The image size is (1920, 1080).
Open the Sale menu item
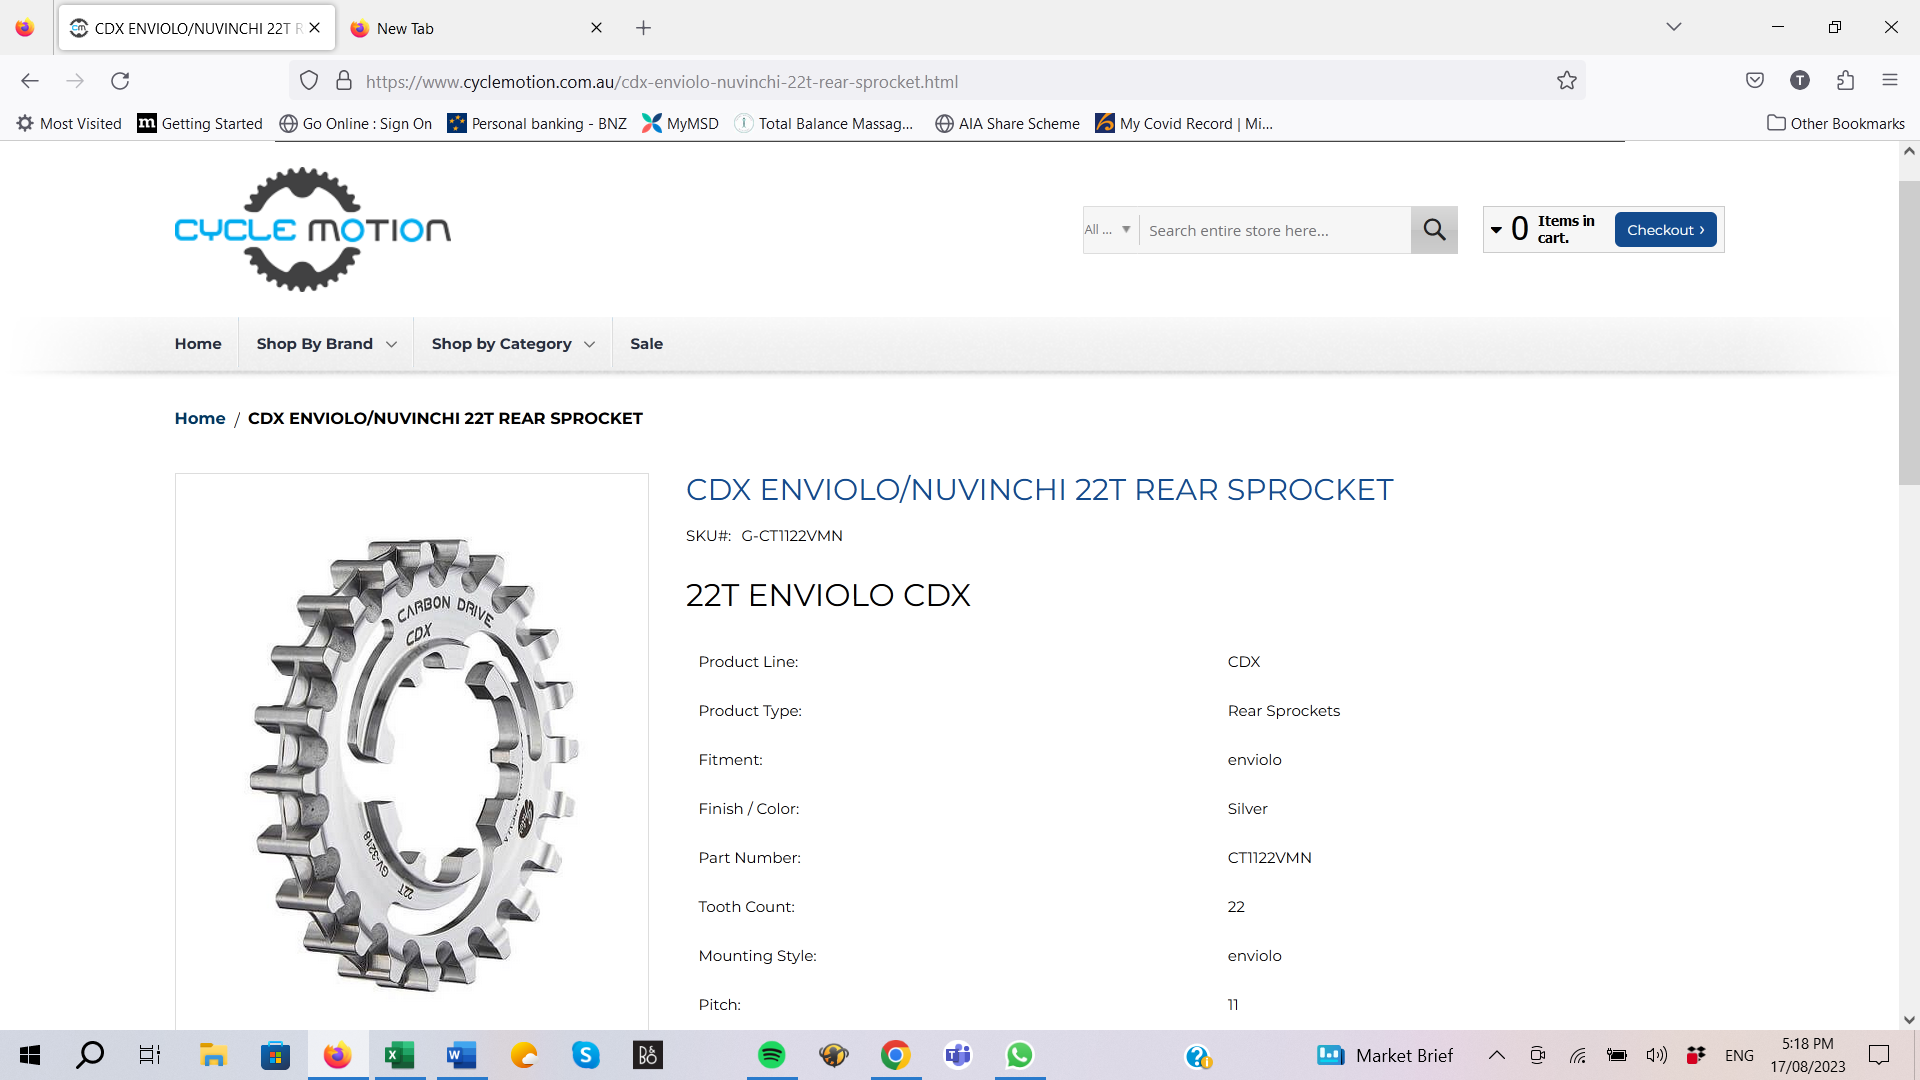[646, 344]
